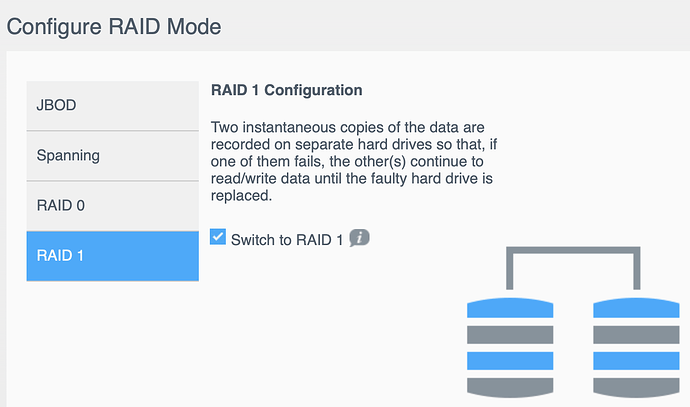Toggle the Switch to RAID 1 checkbox
Screen dimensions: 690x407
click(x=218, y=238)
